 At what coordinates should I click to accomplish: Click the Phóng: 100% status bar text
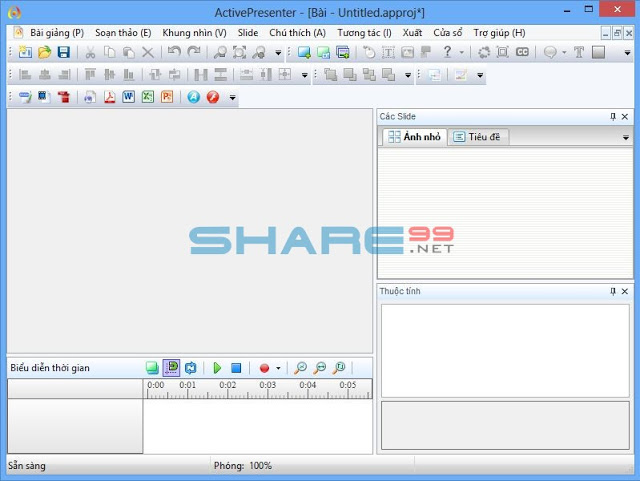(x=243, y=465)
